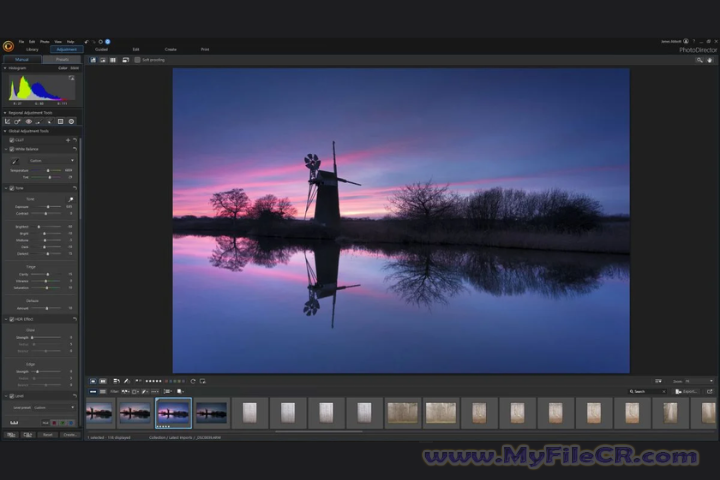Uncheck the HDR Effect checkbox
The image size is (720, 480).
pyautogui.click(x=12, y=319)
